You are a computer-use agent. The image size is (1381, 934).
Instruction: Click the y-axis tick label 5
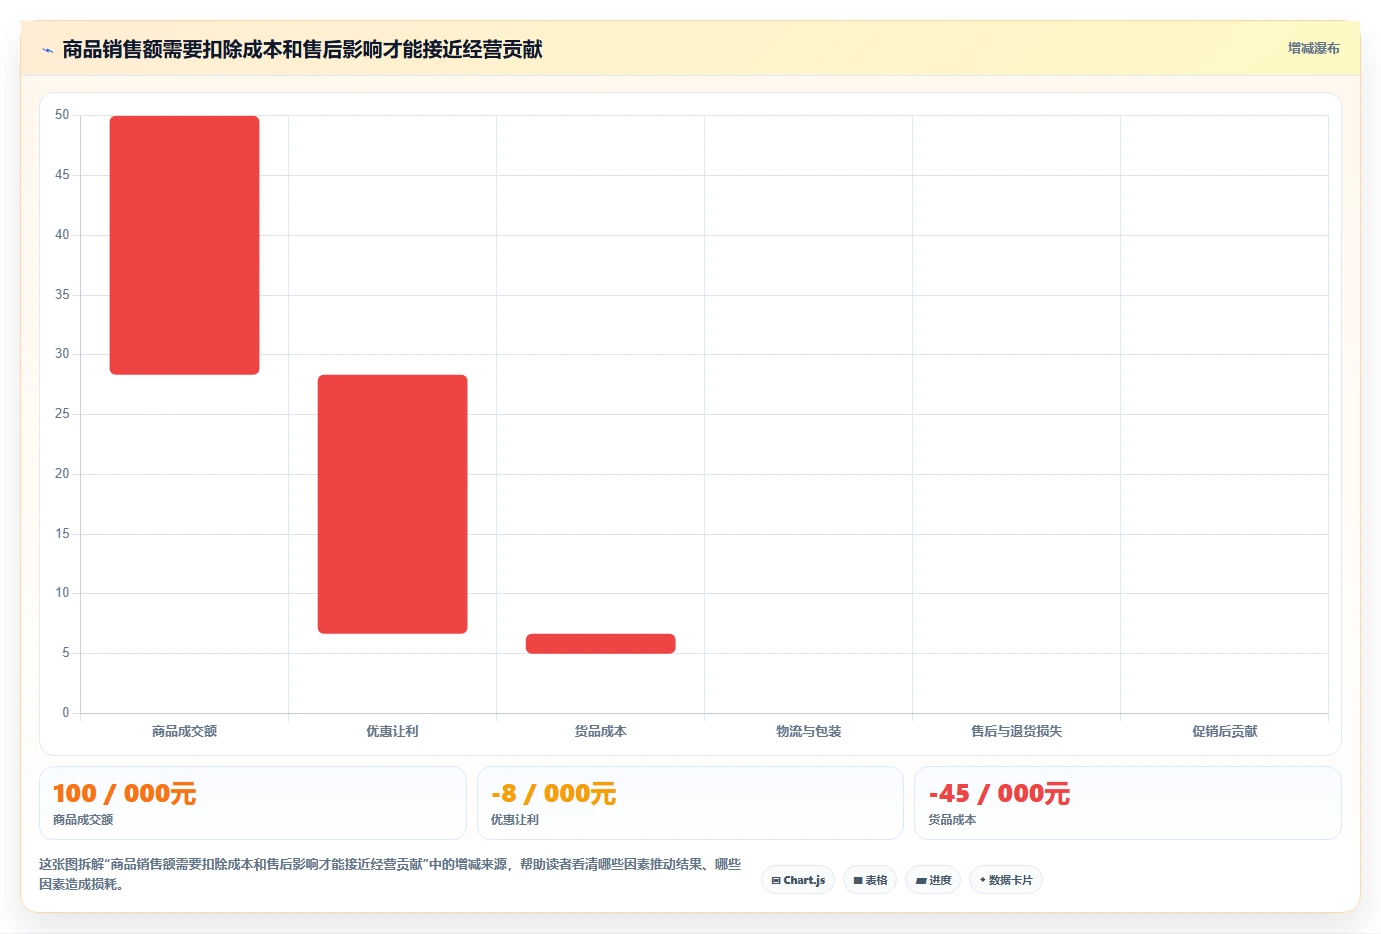(x=66, y=653)
